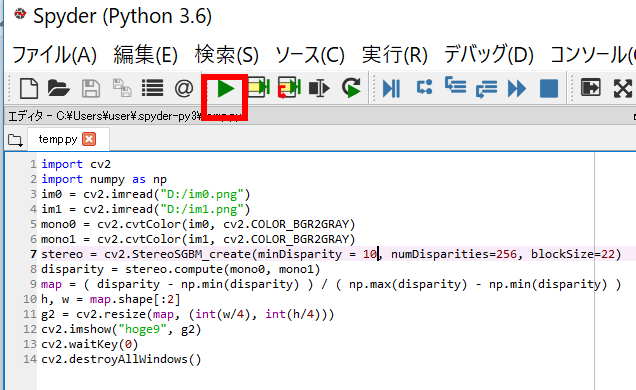Click 'stereo.compute(mono0, mono1)' on line 8
Image resolution: width=636 pixels, height=390 pixels.
223,269
